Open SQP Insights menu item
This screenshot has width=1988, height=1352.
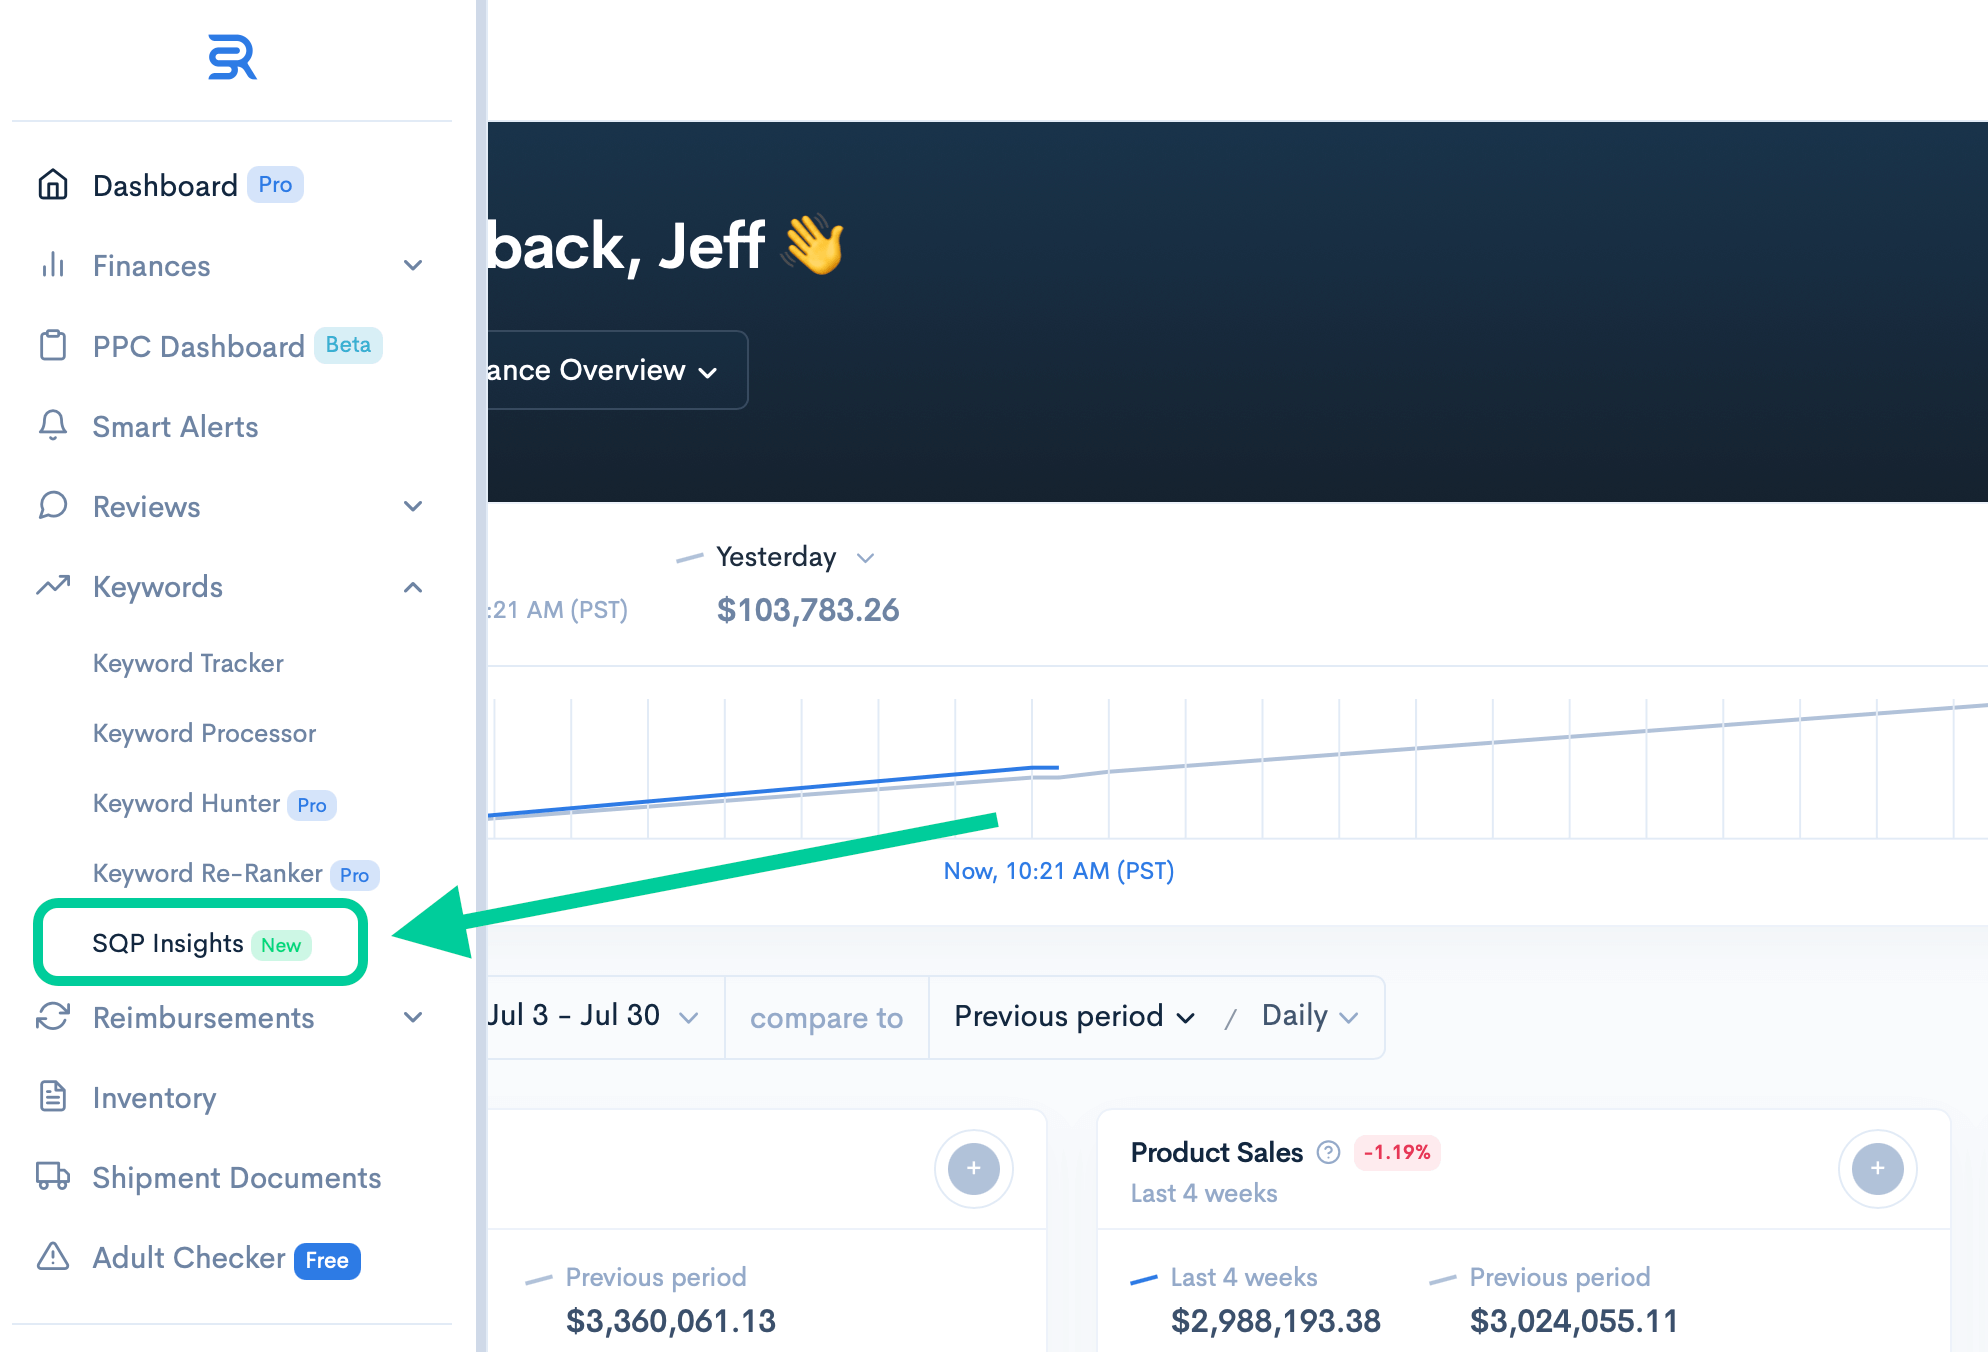point(201,943)
